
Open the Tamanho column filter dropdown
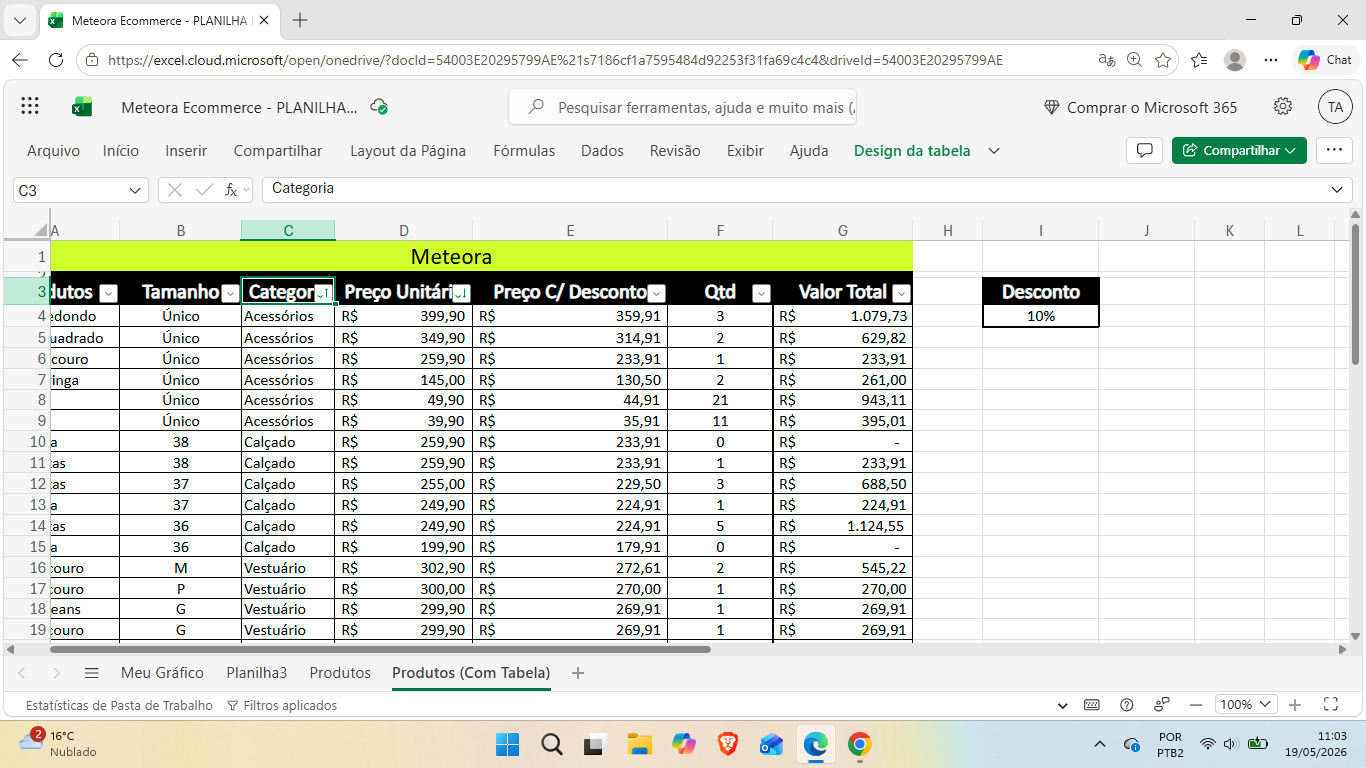(230, 293)
